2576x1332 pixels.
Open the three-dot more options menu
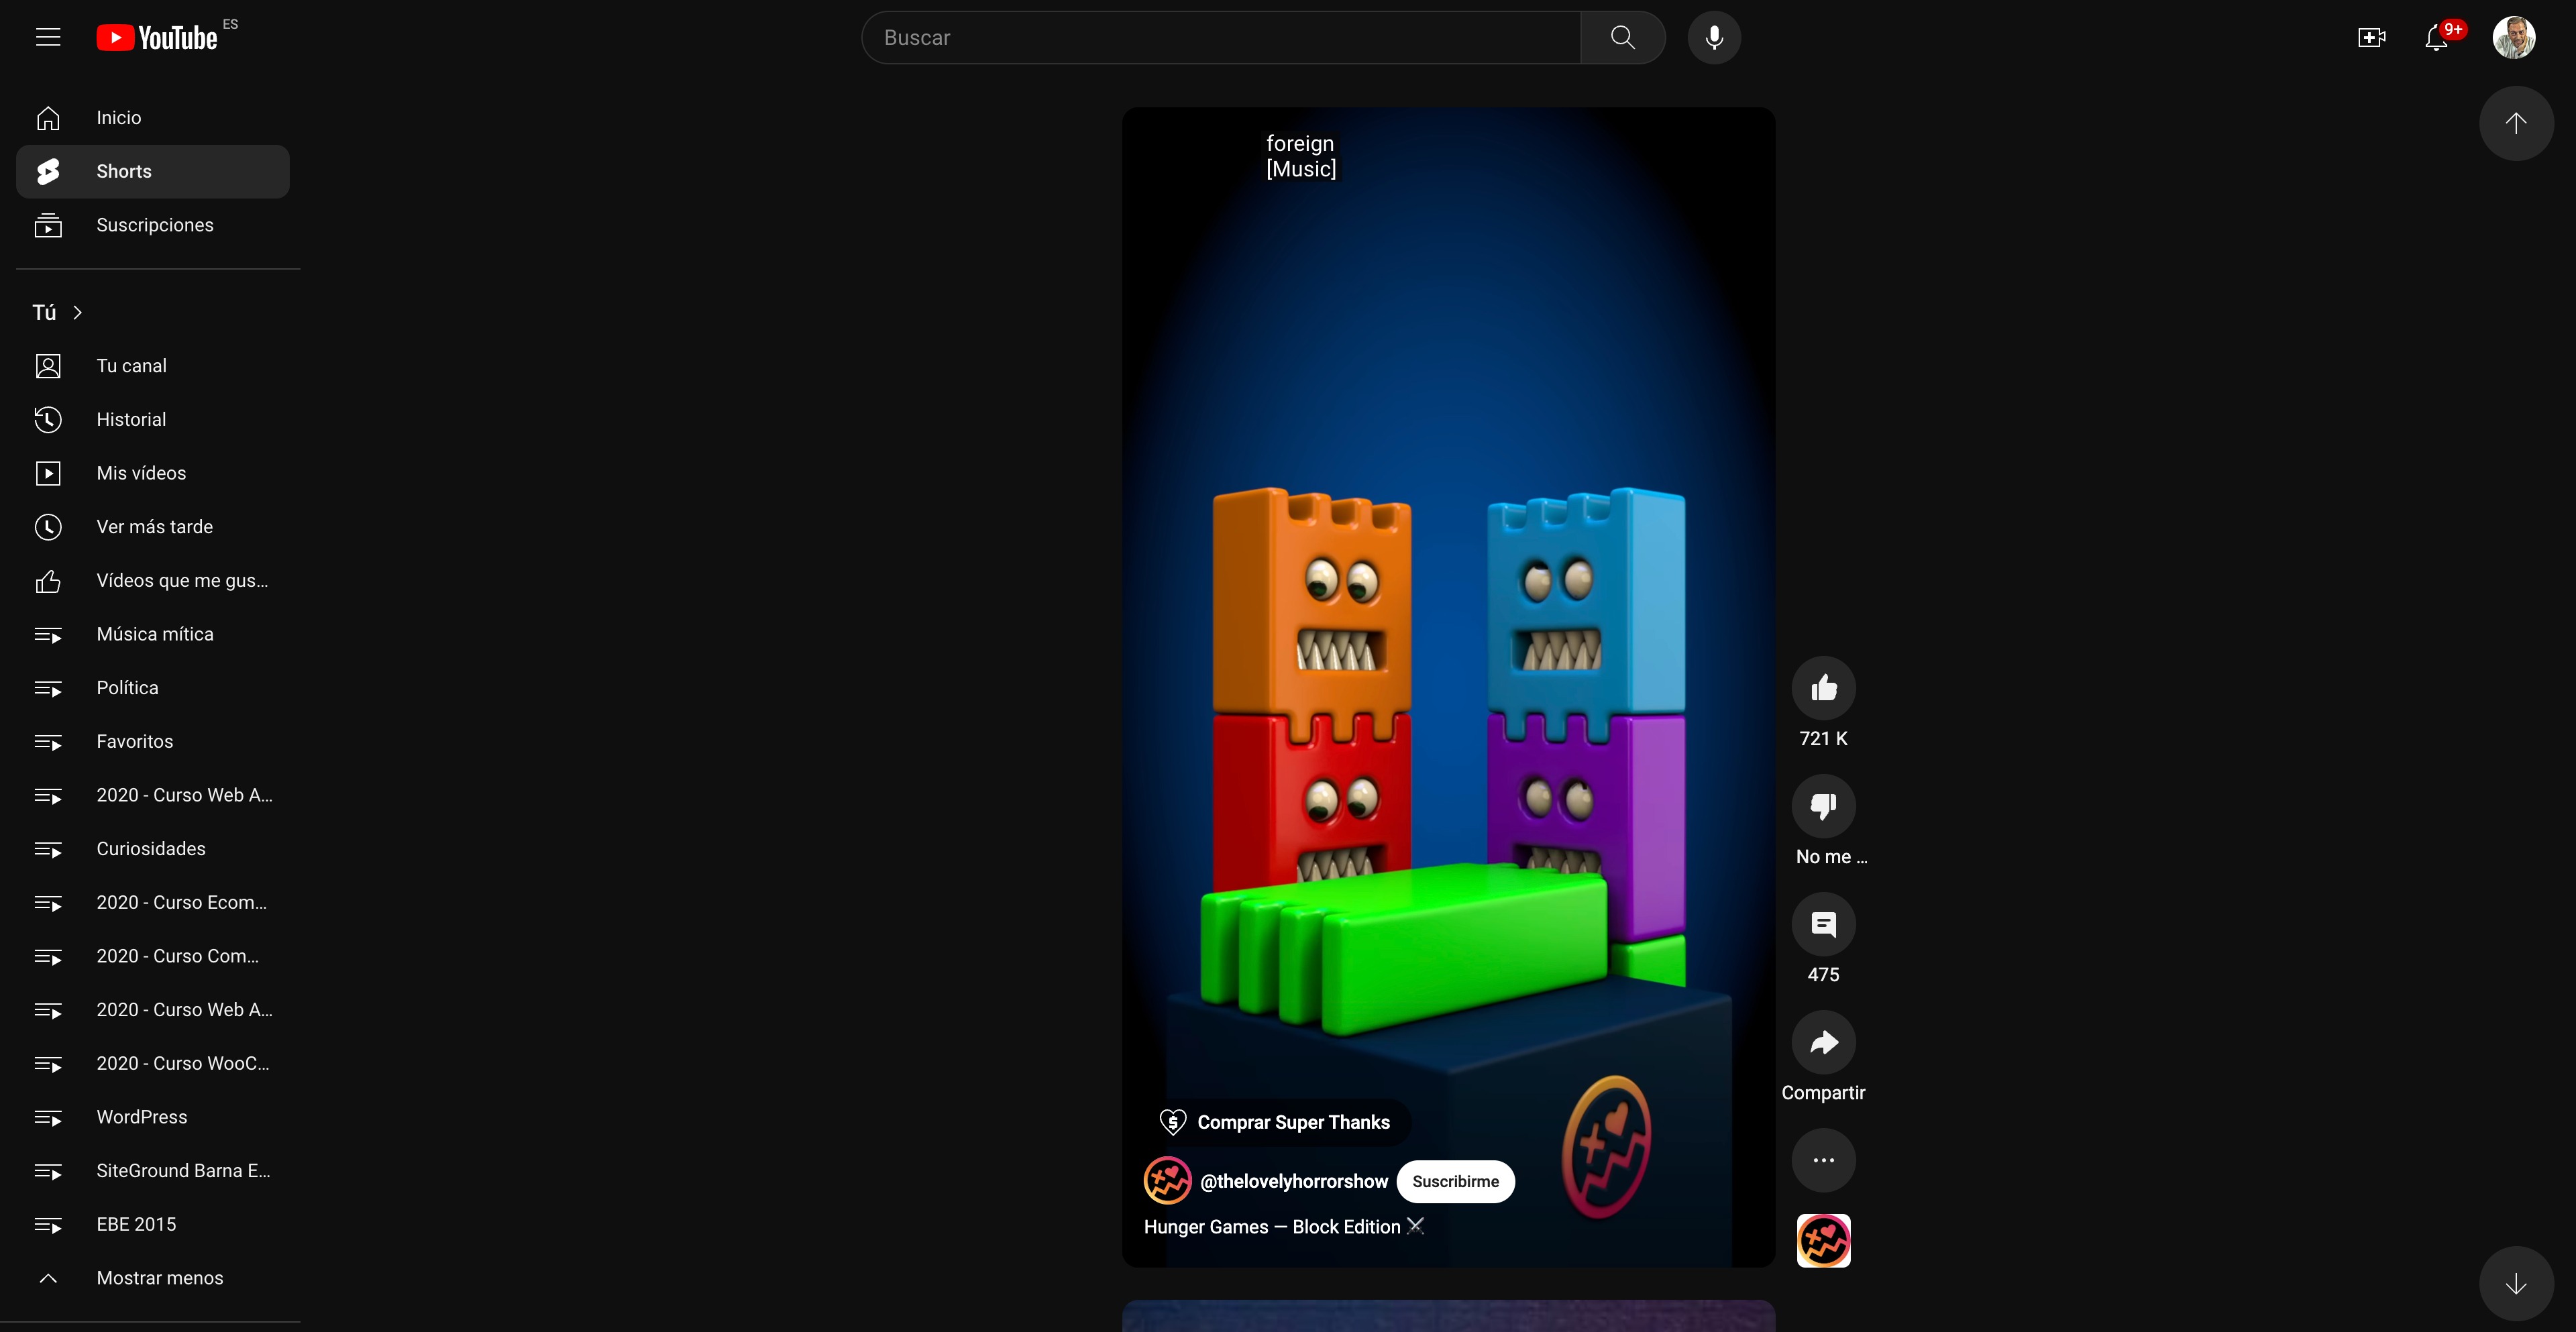tap(1823, 1160)
